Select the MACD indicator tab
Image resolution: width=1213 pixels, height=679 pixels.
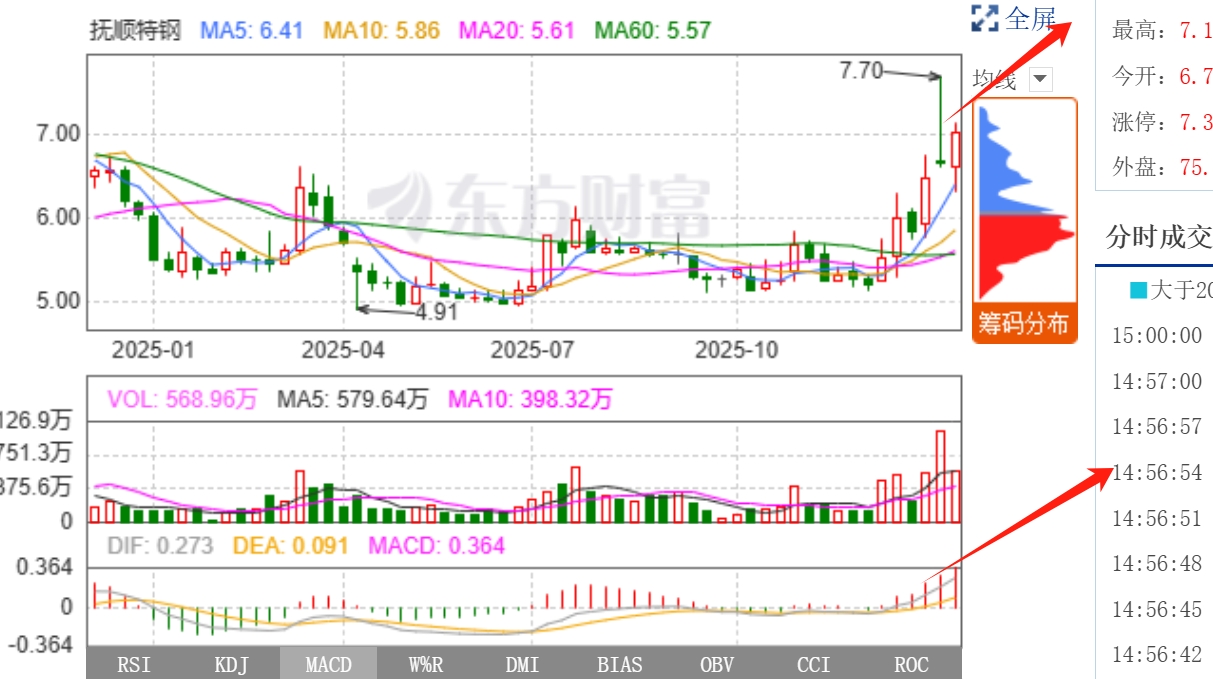pyautogui.click(x=328, y=664)
